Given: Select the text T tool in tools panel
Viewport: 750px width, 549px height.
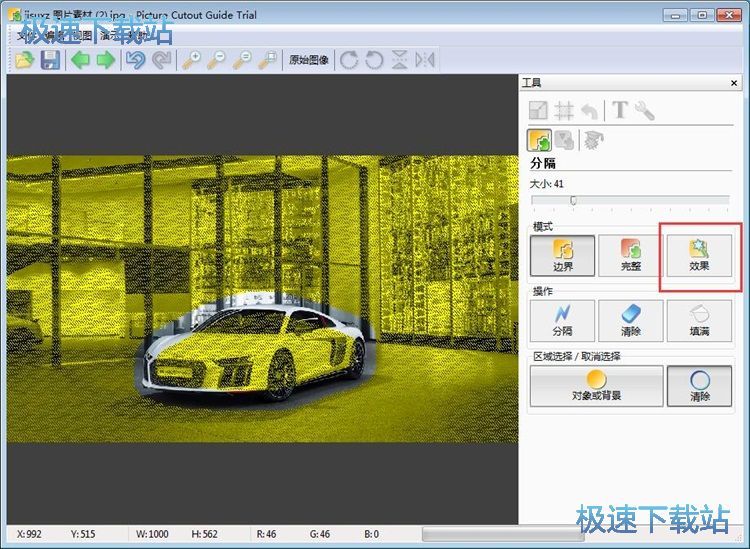Looking at the screenshot, I should coord(619,110).
